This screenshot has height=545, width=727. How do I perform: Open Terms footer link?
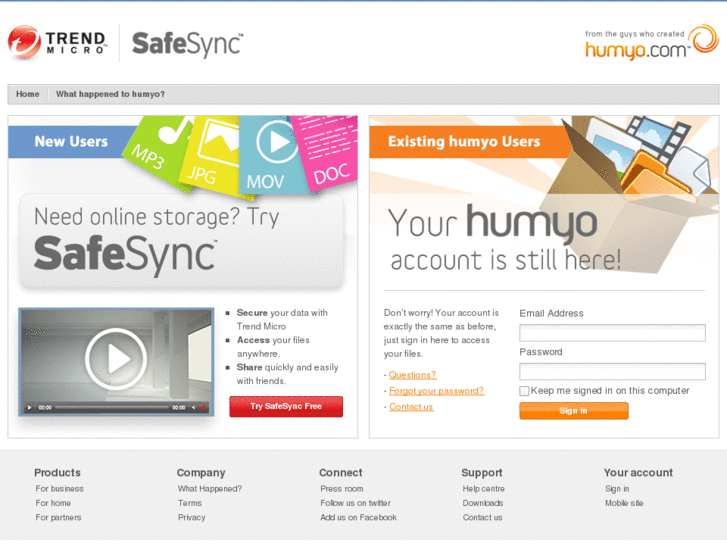(x=190, y=503)
